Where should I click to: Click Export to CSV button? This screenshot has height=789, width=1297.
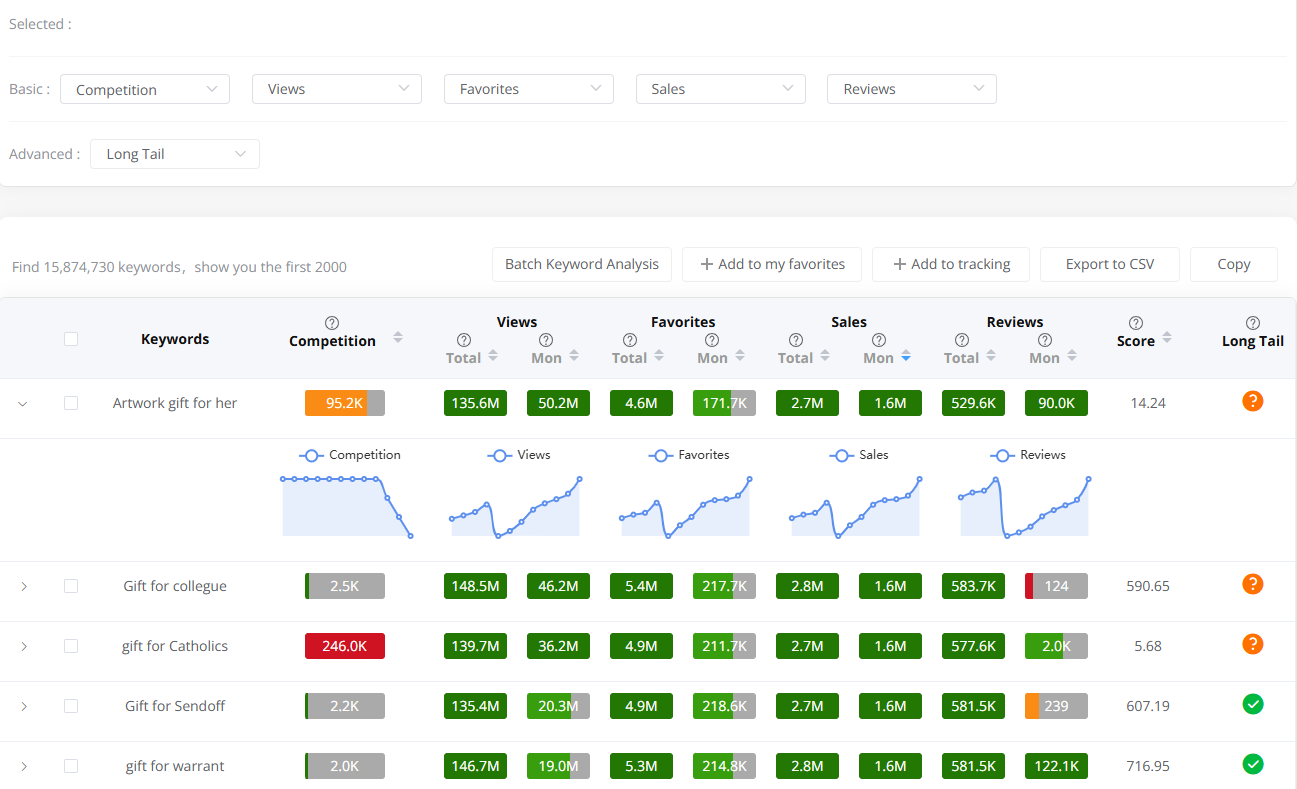click(x=1110, y=264)
